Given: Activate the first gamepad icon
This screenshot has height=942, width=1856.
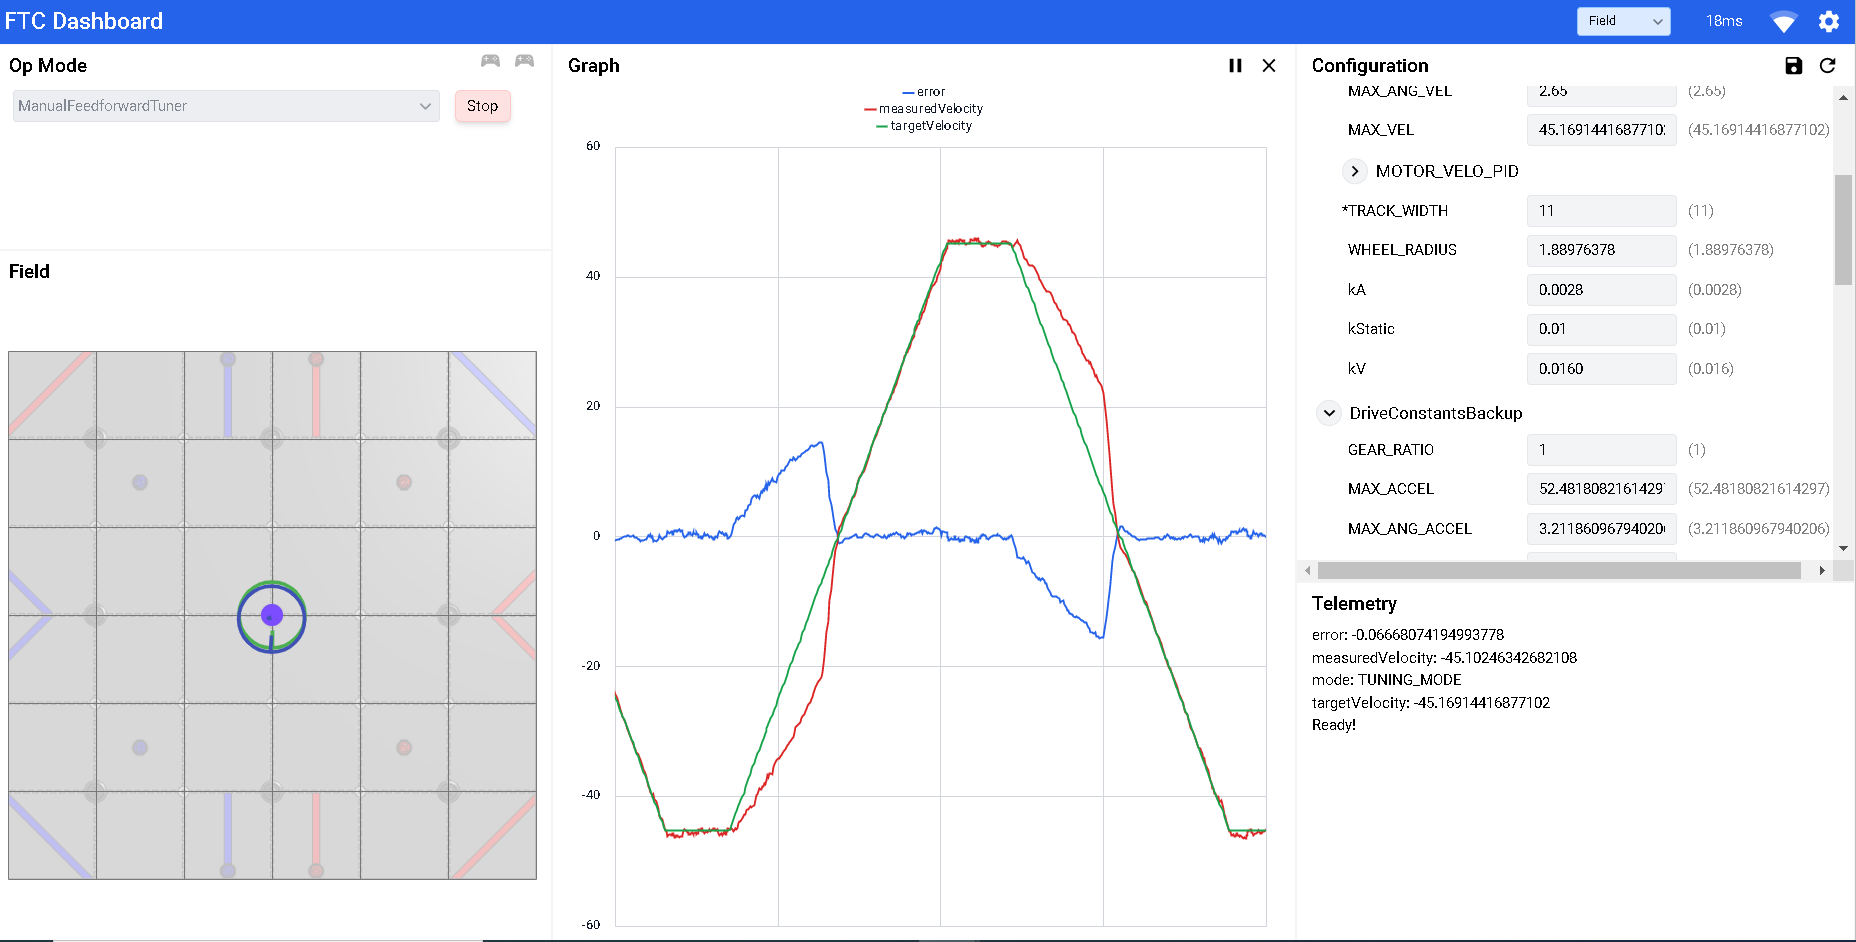Looking at the screenshot, I should pyautogui.click(x=489, y=61).
